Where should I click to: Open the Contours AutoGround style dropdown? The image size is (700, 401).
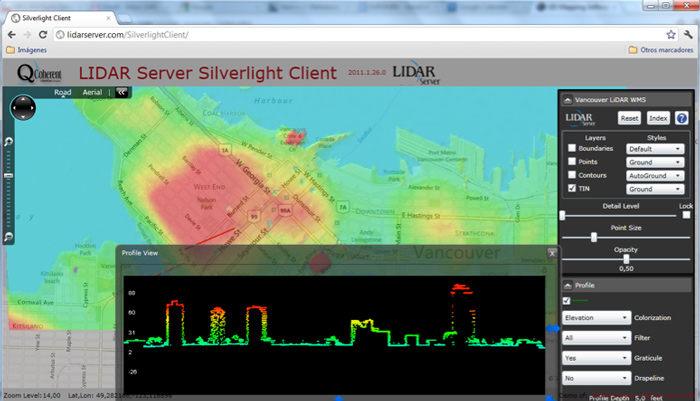(655, 174)
